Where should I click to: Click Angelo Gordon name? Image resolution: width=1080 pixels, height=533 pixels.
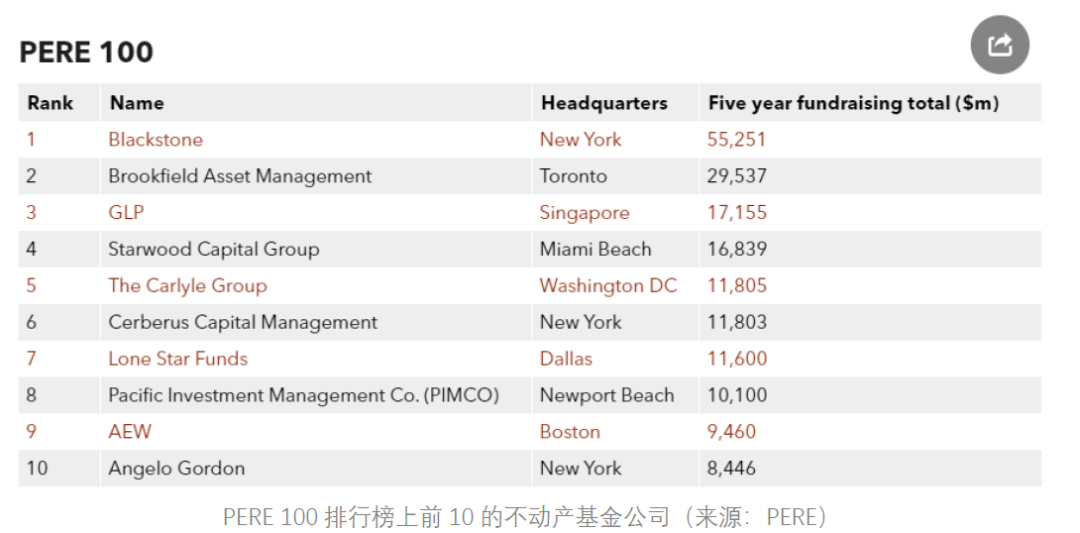(x=176, y=468)
